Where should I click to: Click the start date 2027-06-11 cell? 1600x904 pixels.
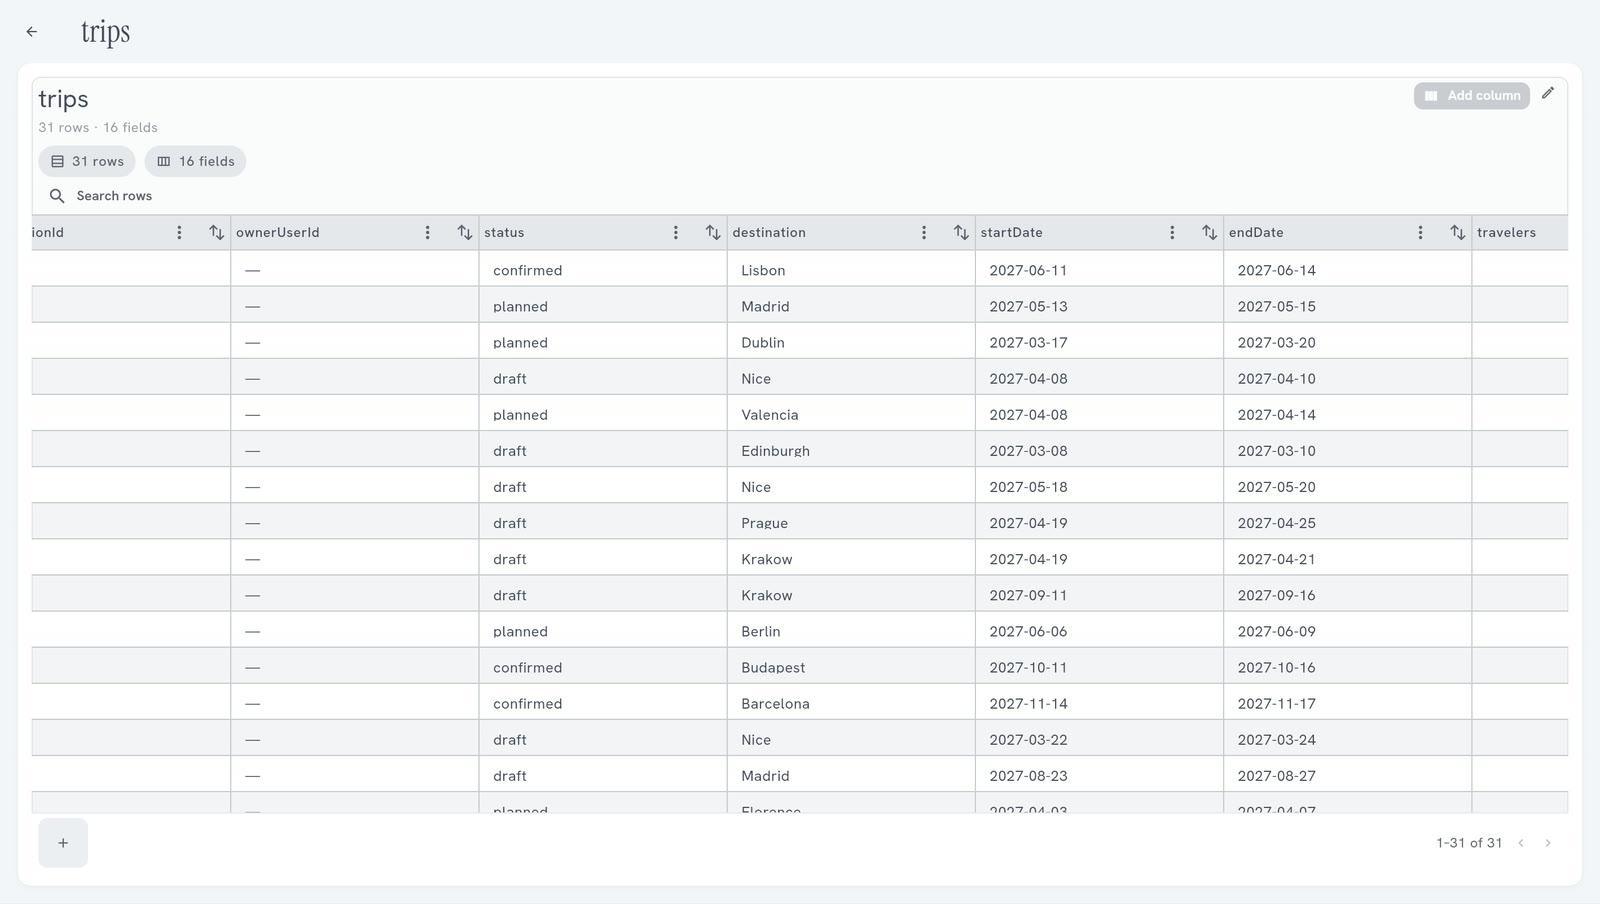coord(1099,269)
